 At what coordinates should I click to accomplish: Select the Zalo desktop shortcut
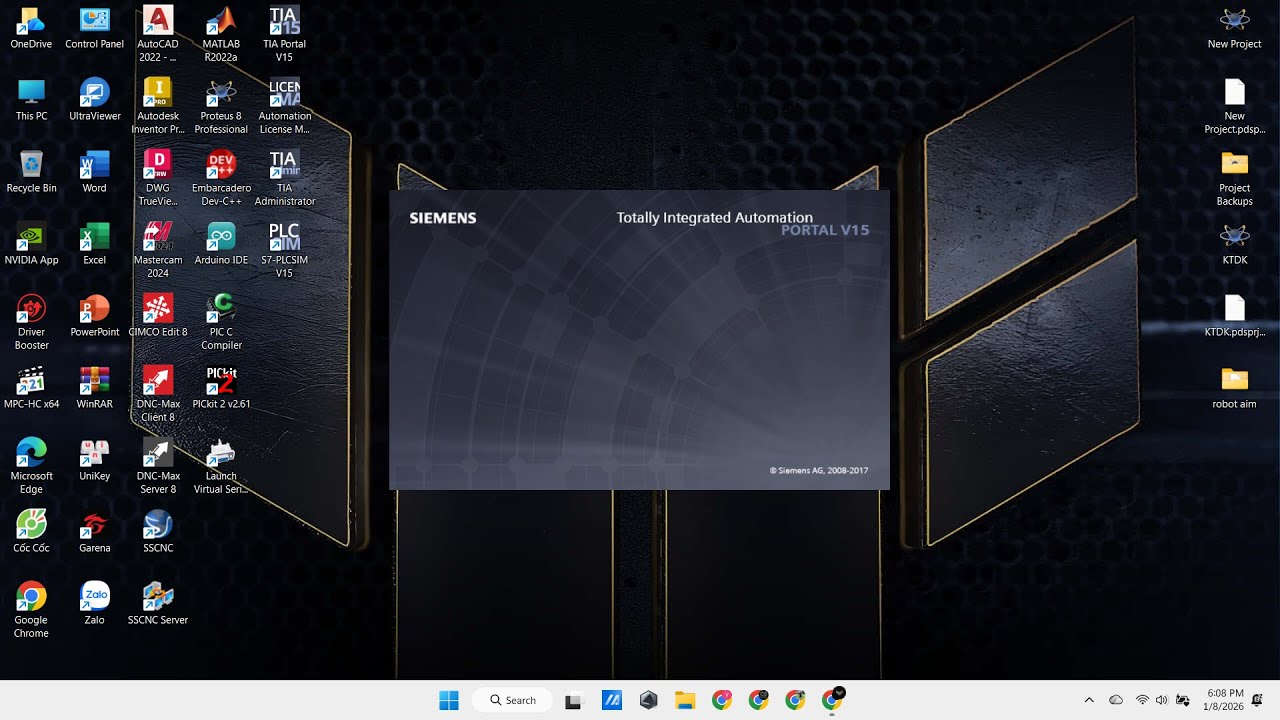click(x=94, y=604)
